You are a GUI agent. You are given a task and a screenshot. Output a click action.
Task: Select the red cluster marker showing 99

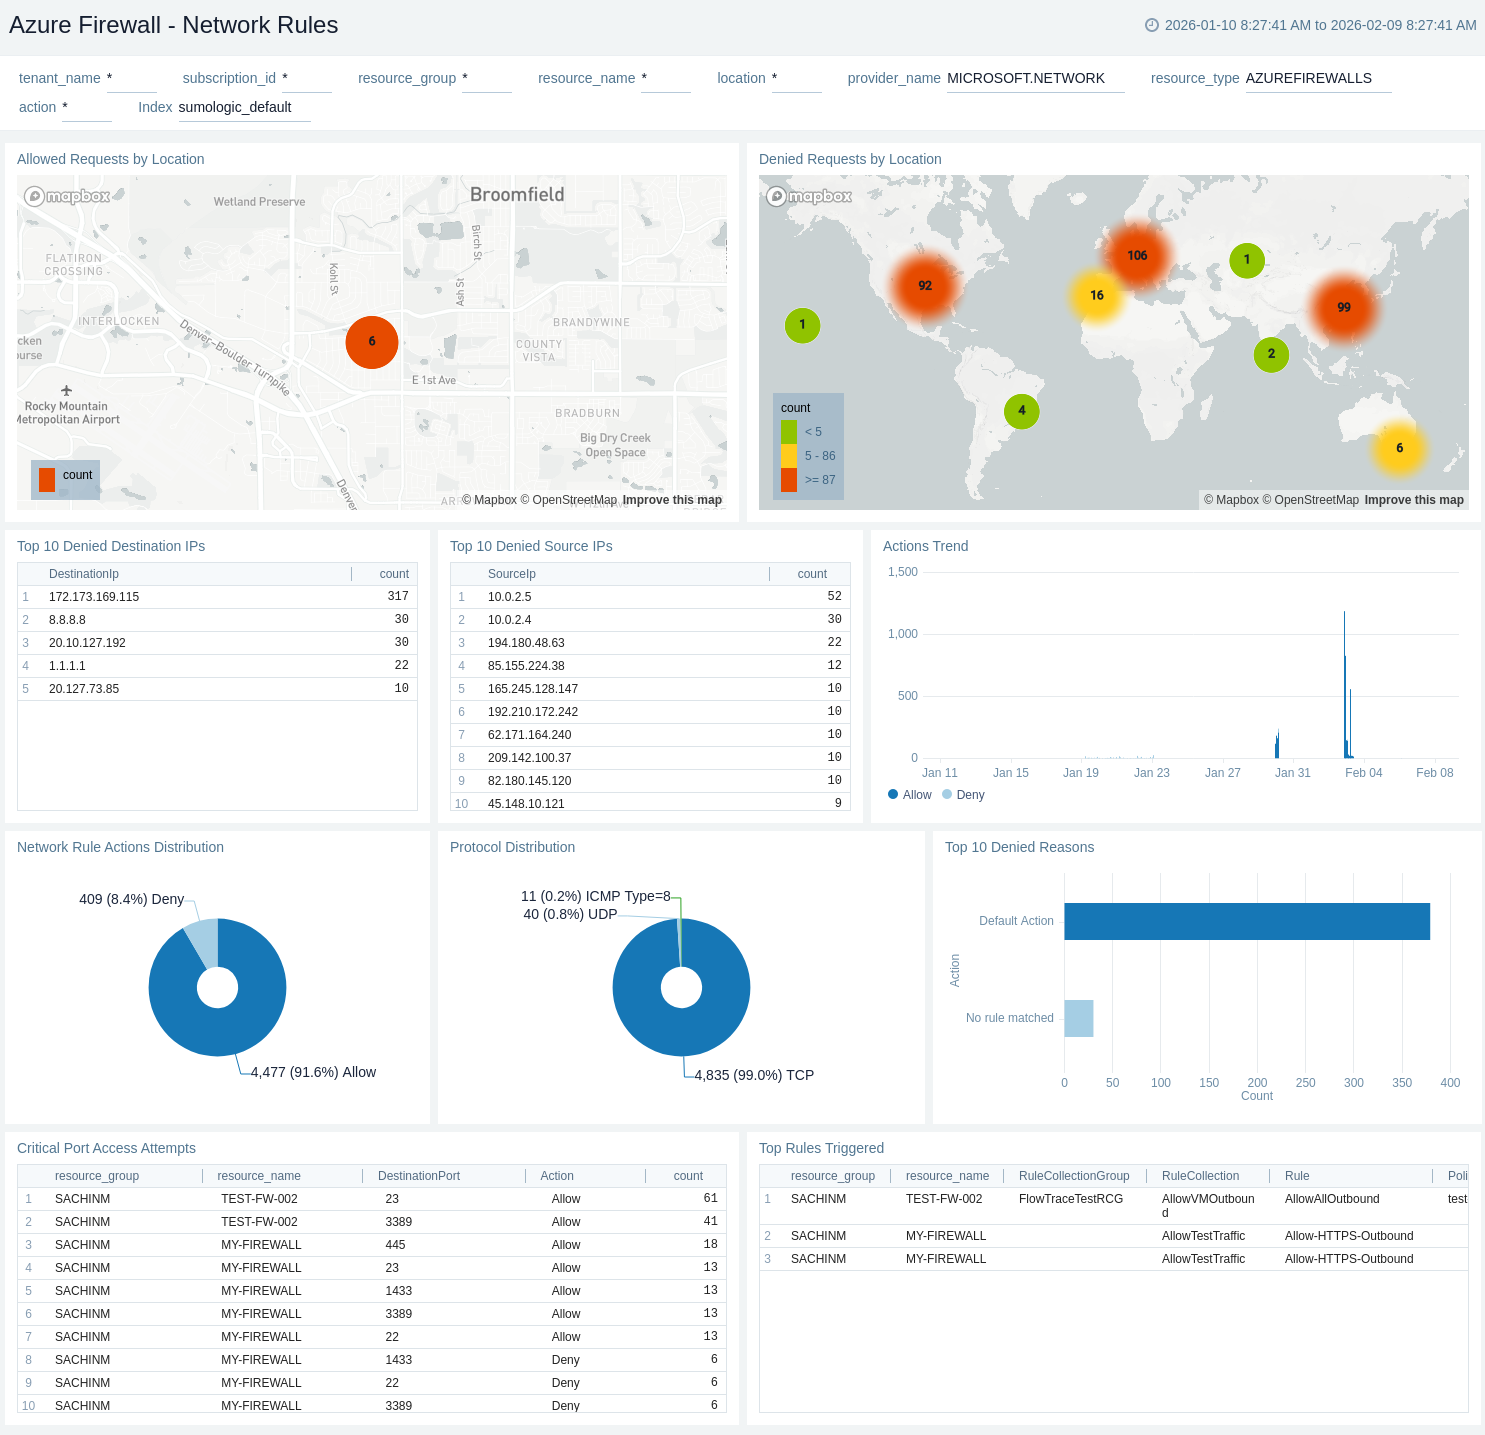(1343, 307)
